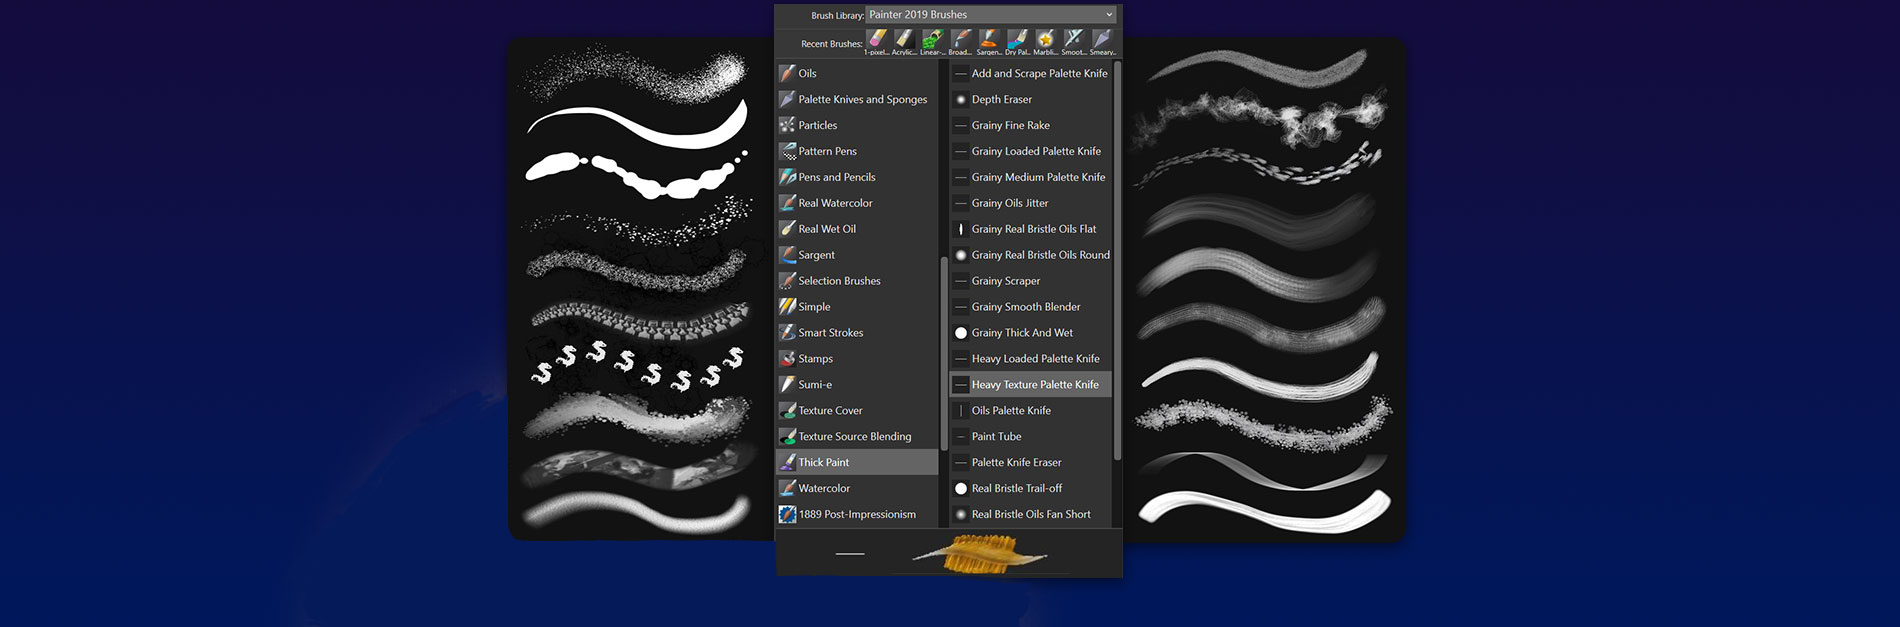
Task: Click the brush category list scrollbar
Action: [x=944, y=354]
